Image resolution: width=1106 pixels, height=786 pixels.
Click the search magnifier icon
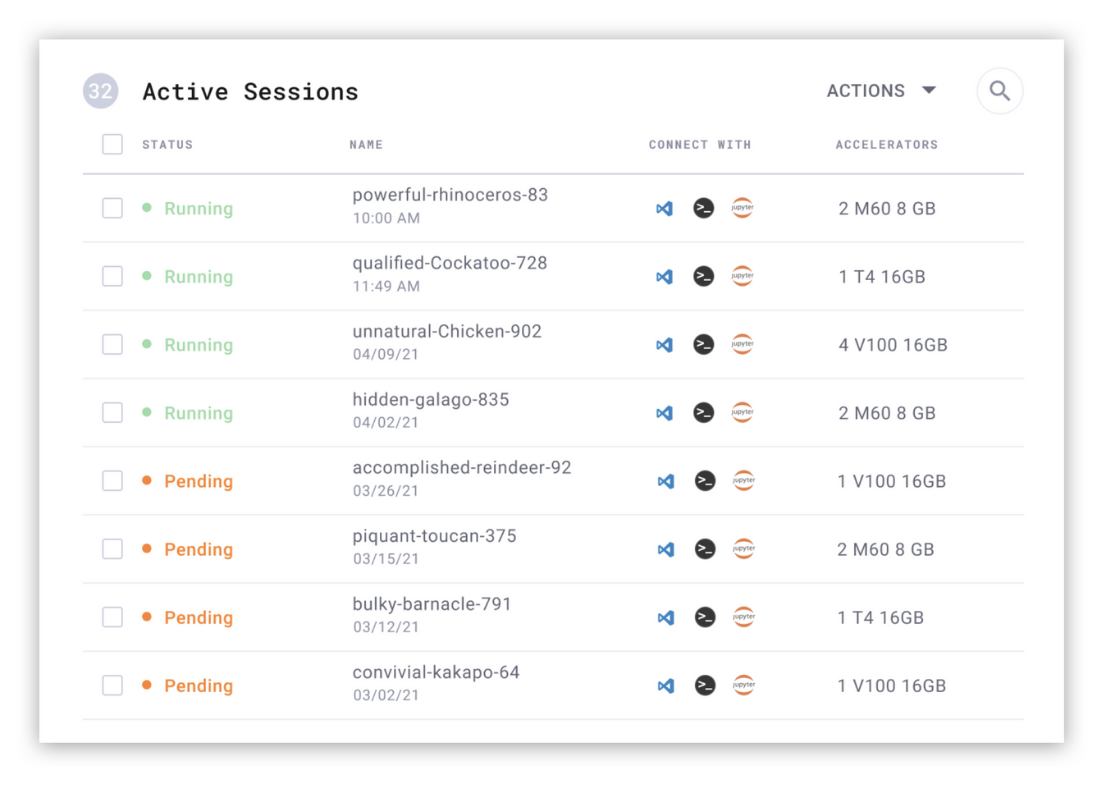point(999,91)
